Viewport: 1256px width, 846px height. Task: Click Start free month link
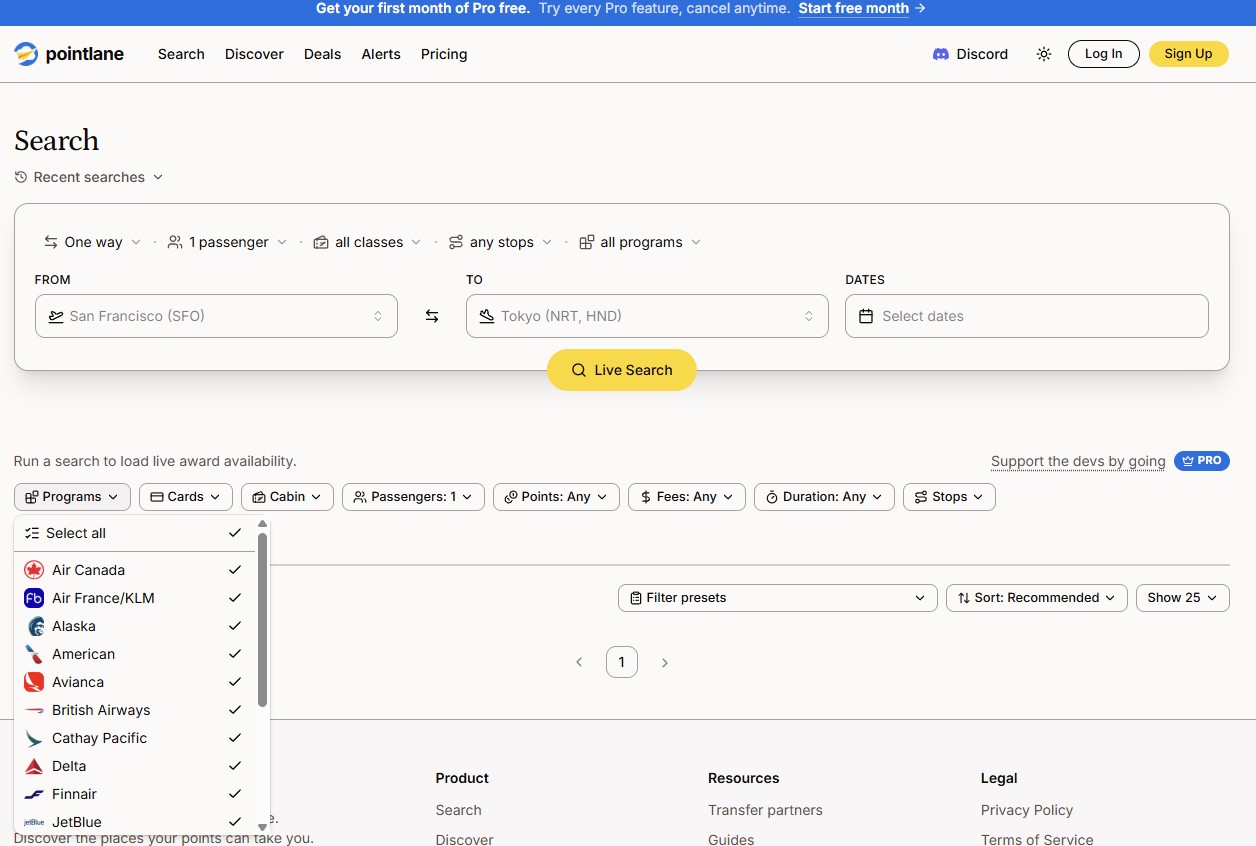853,8
